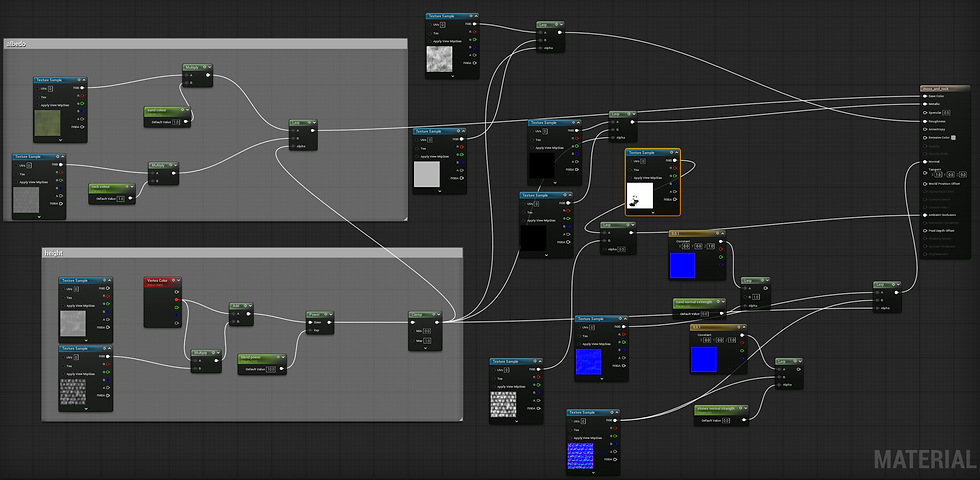Click the Anisotropy input pin
This screenshot has height=480, width=980.
(x=926, y=129)
